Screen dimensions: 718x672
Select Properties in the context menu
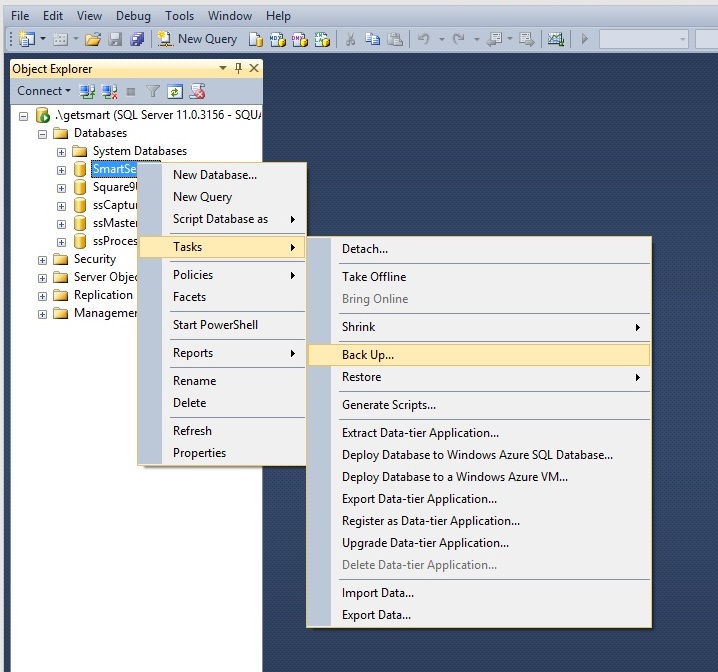coord(199,453)
